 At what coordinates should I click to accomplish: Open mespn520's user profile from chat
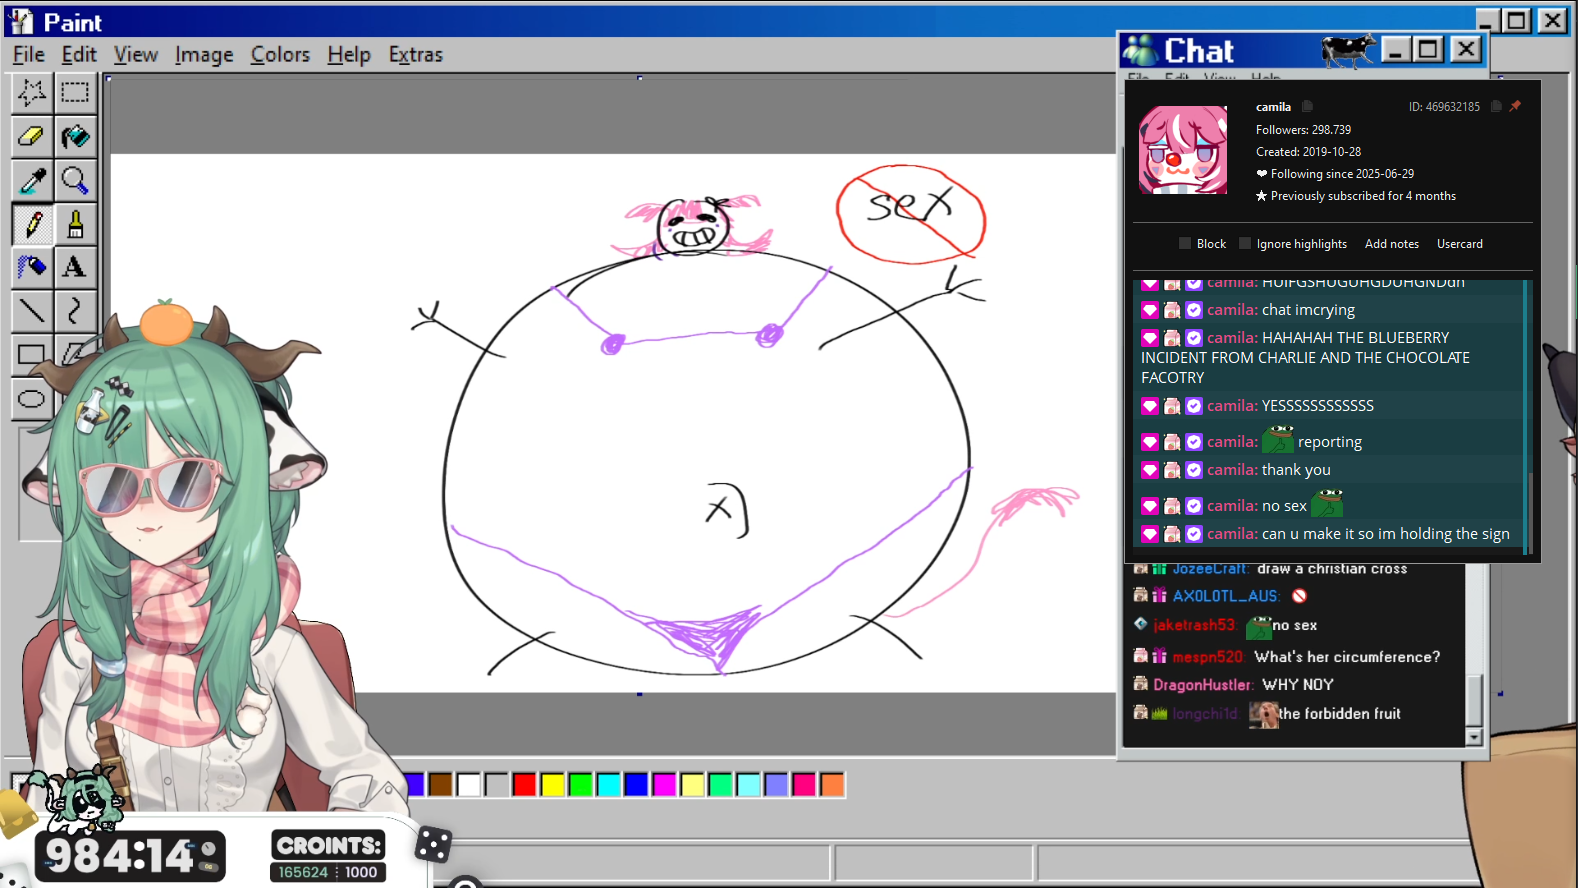pos(1208,657)
